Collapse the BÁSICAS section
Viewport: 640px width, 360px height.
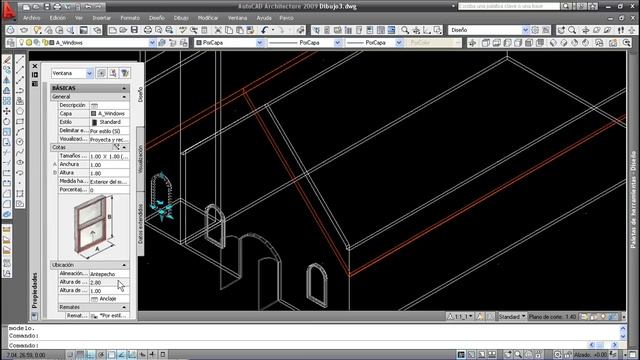124,88
